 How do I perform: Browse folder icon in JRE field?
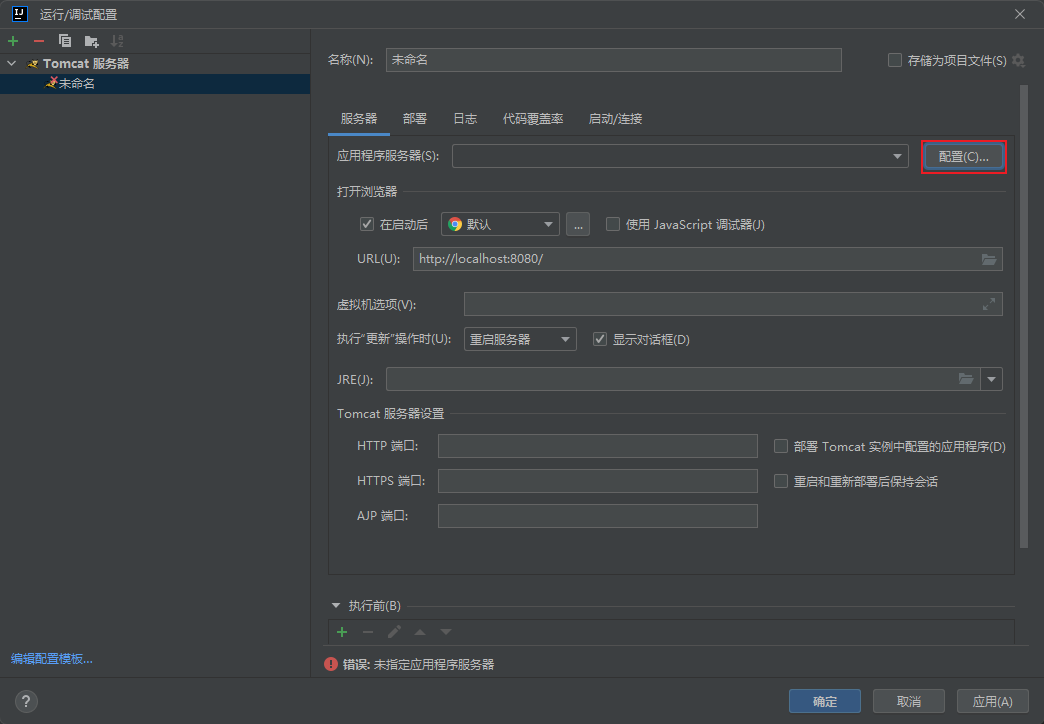tap(966, 379)
